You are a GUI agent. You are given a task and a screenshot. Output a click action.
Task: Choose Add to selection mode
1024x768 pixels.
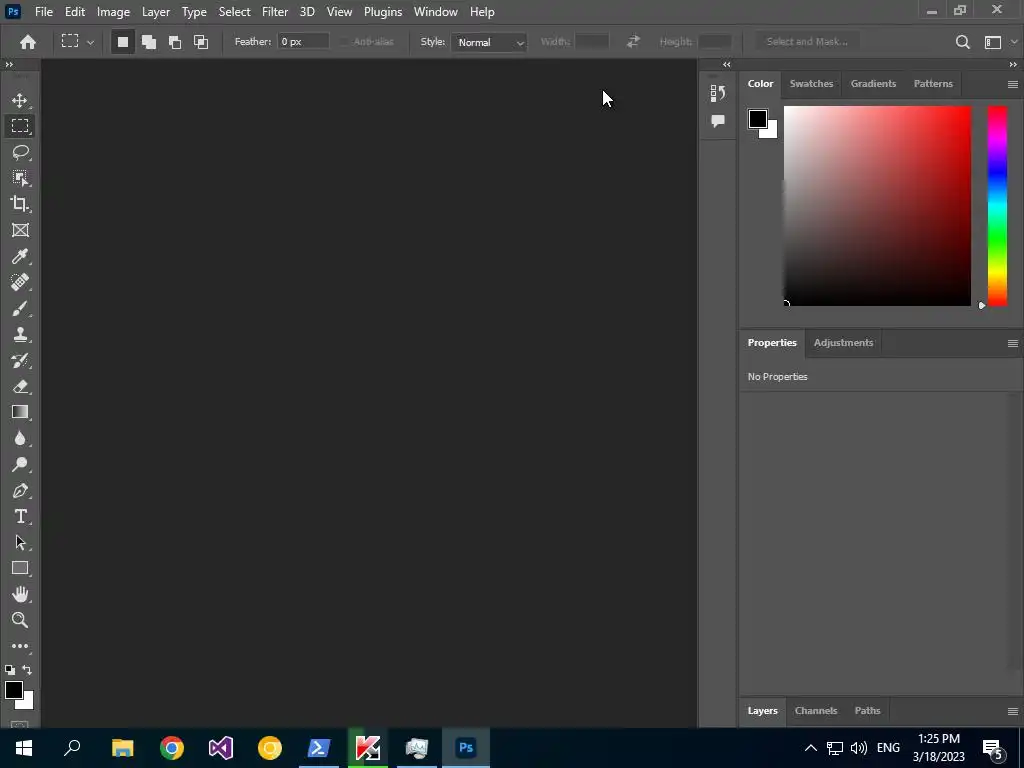149,42
